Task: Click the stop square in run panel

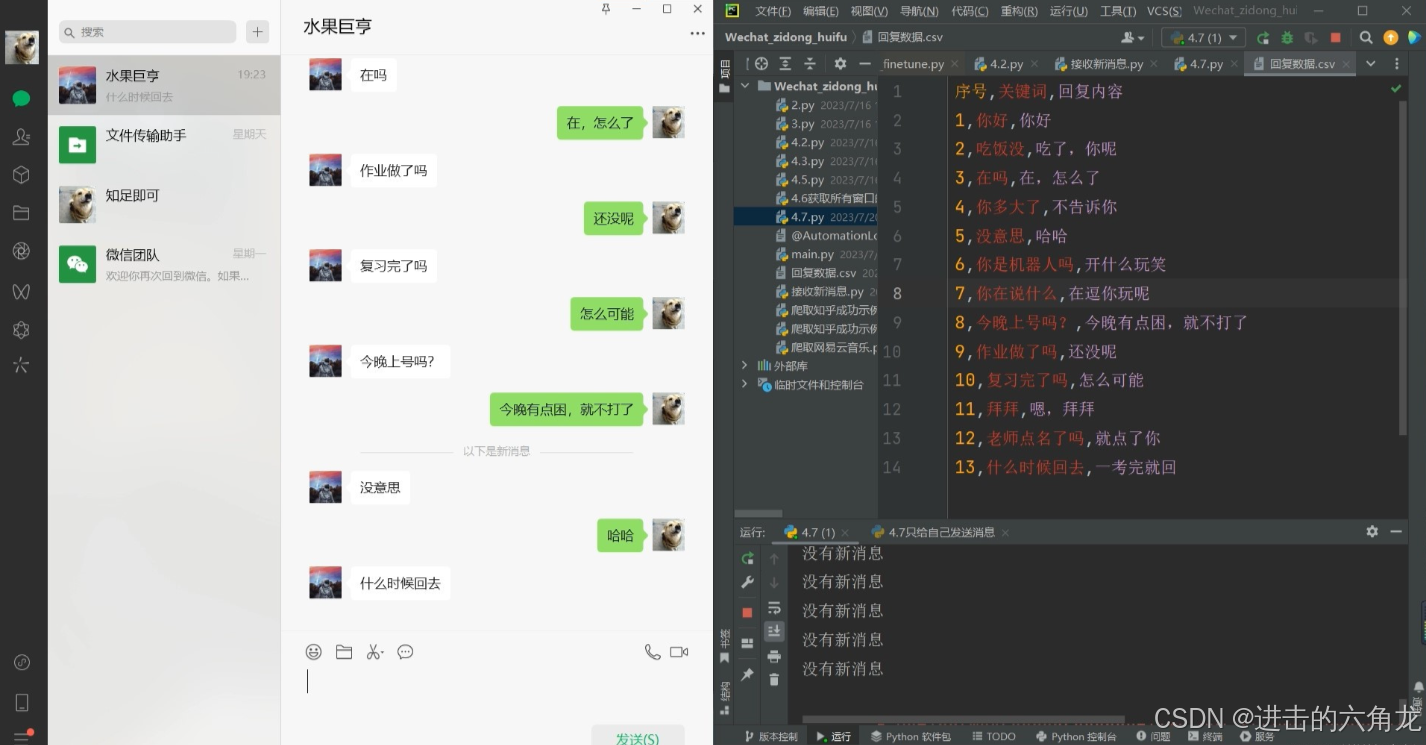Action: [747, 612]
